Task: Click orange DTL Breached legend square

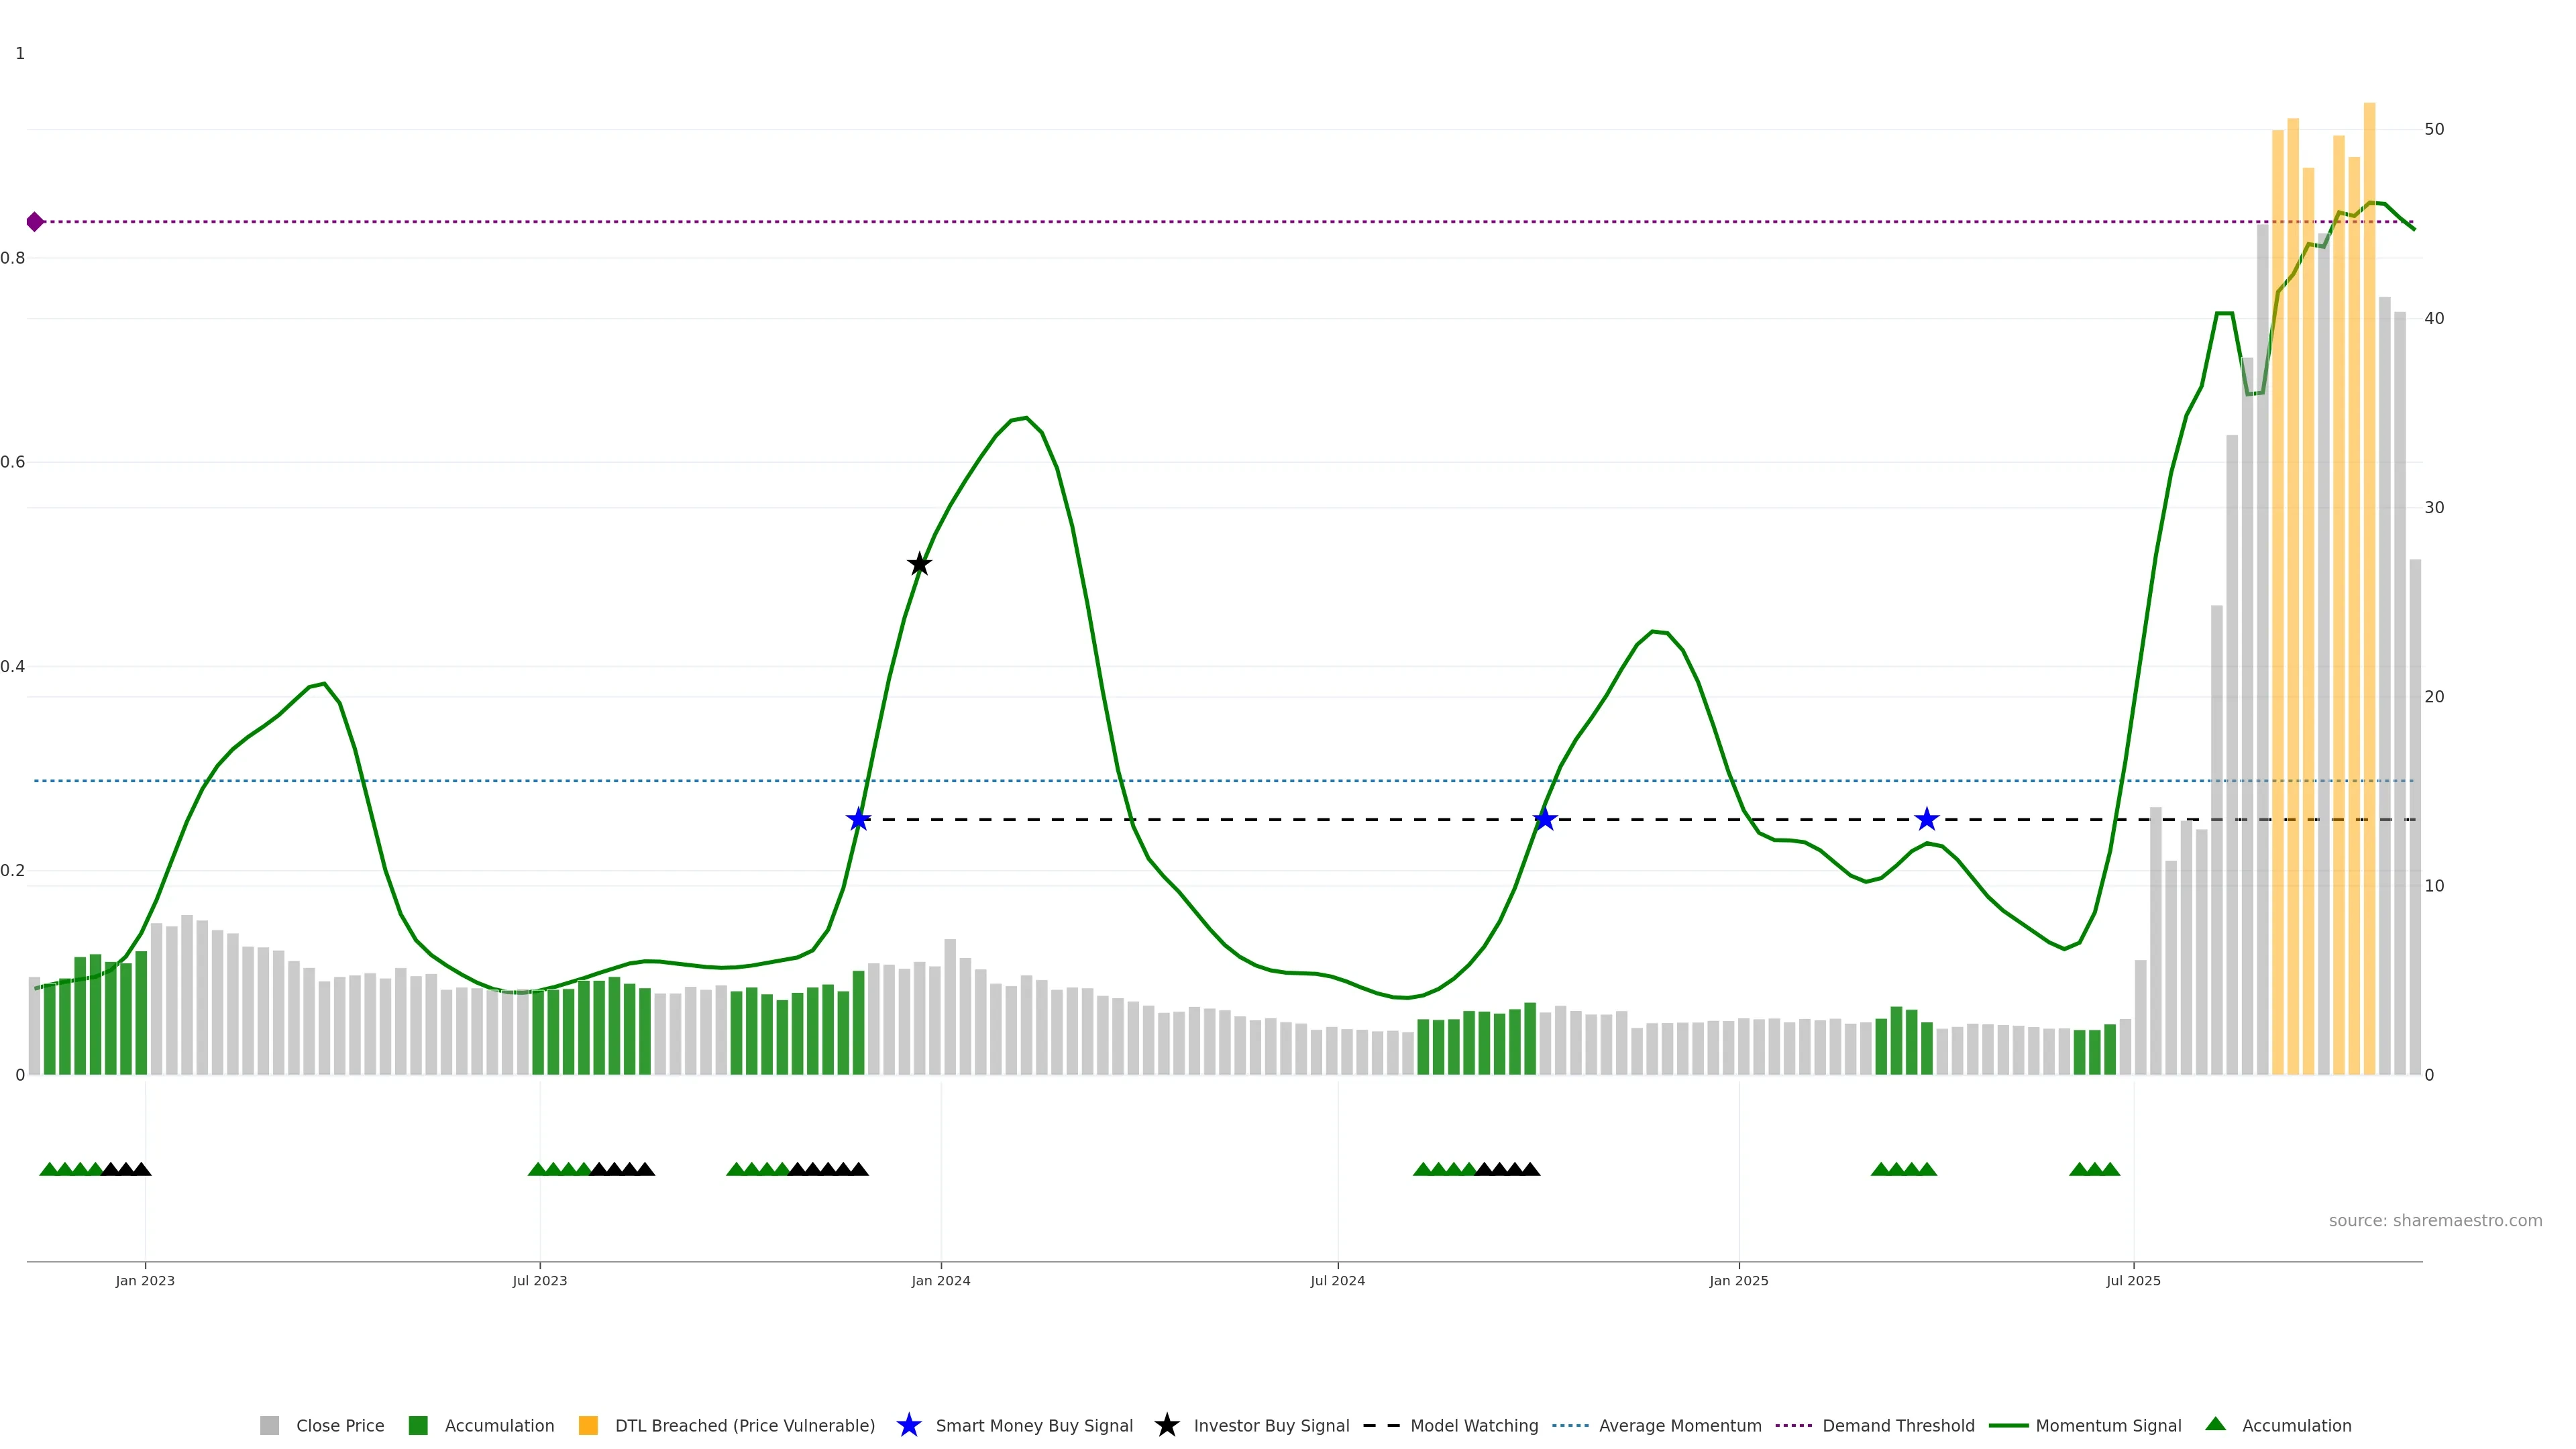Action: [x=588, y=1425]
